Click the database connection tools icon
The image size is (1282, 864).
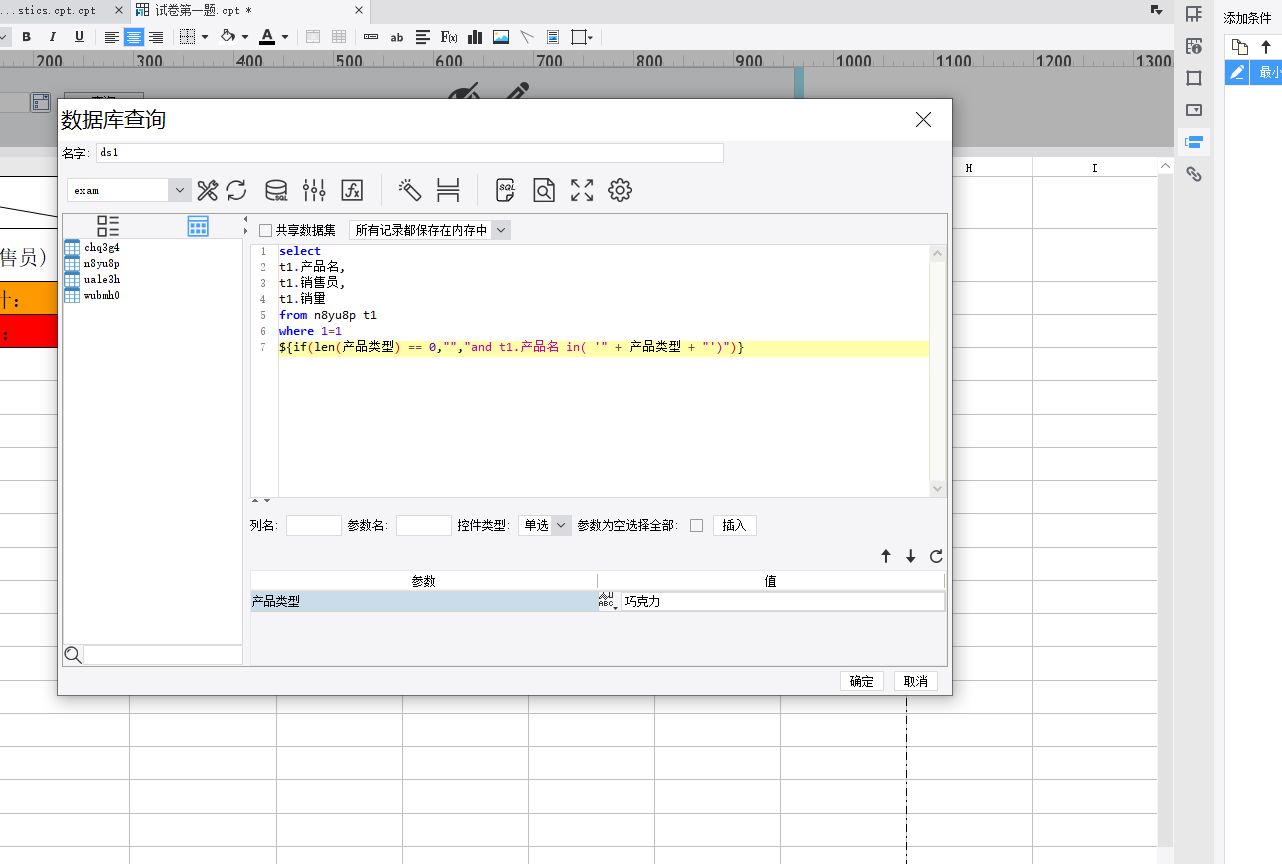208,190
